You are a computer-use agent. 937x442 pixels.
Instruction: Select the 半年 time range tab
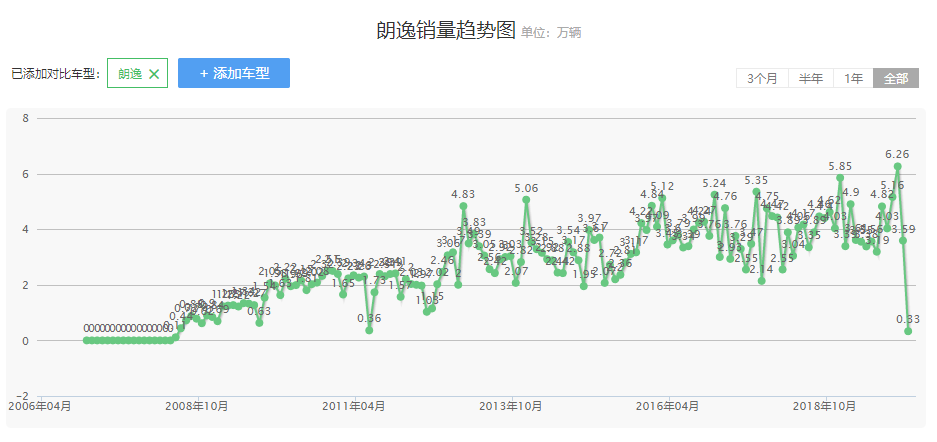(811, 79)
